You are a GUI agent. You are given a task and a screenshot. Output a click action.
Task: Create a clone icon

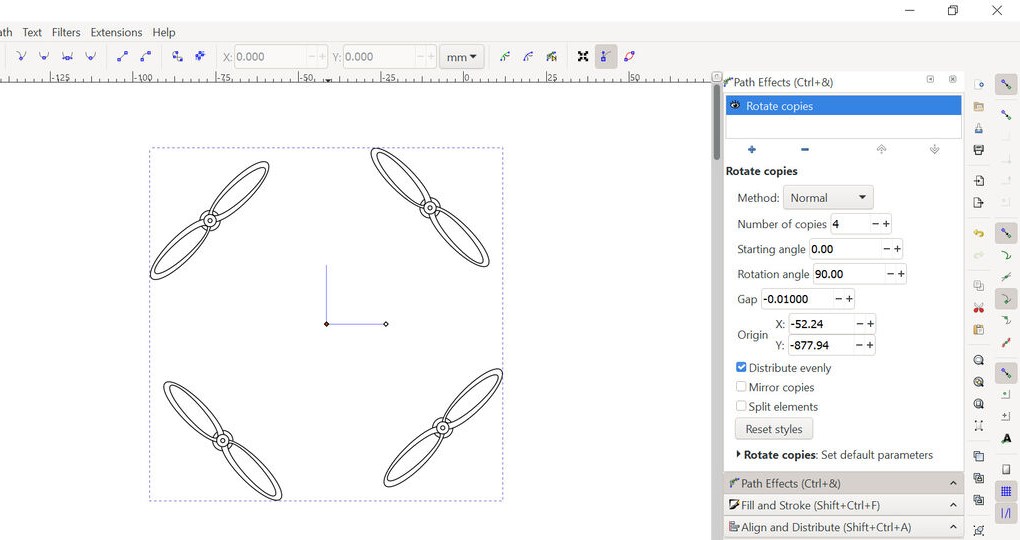coord(978,478)
